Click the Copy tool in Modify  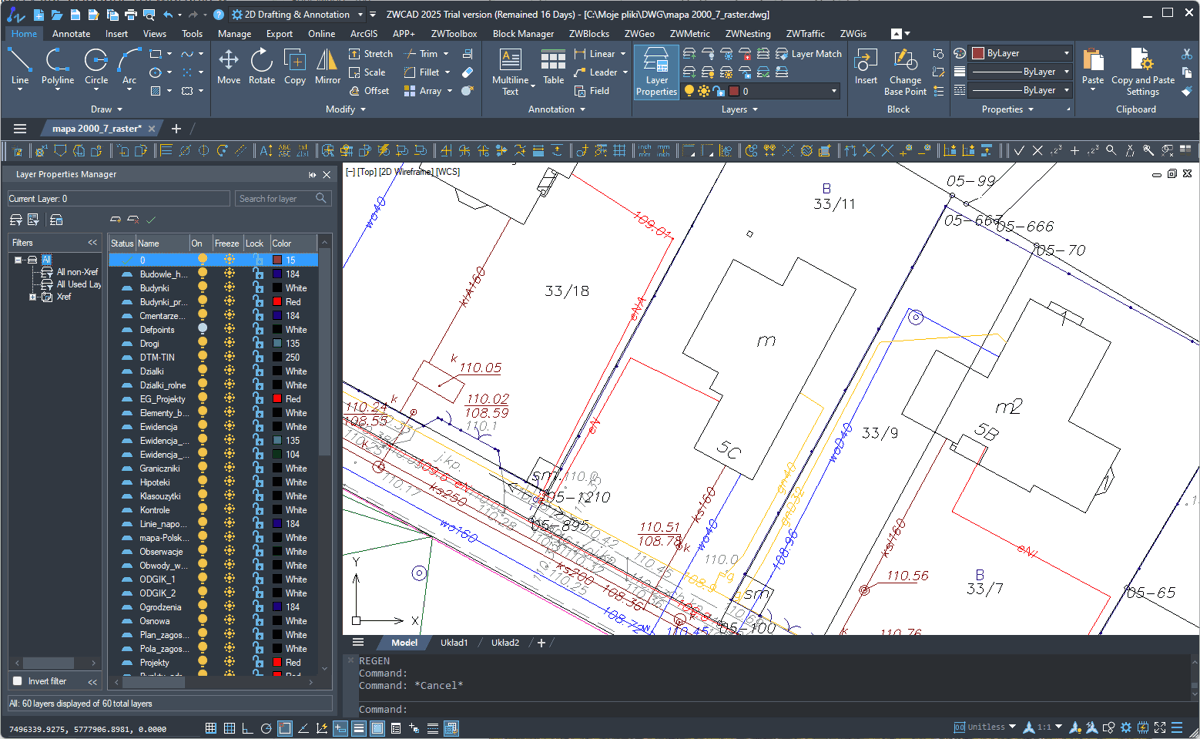[x=295, y=66]
